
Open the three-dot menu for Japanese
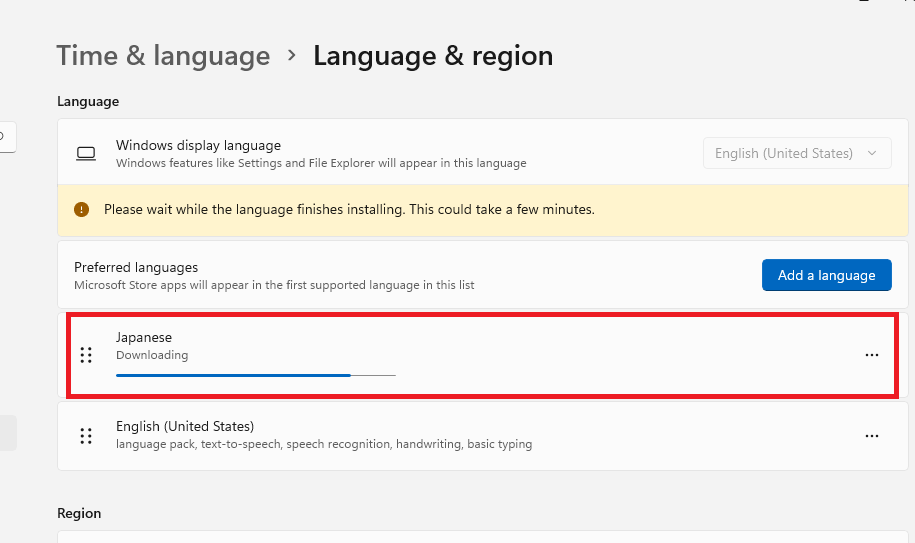872,355
